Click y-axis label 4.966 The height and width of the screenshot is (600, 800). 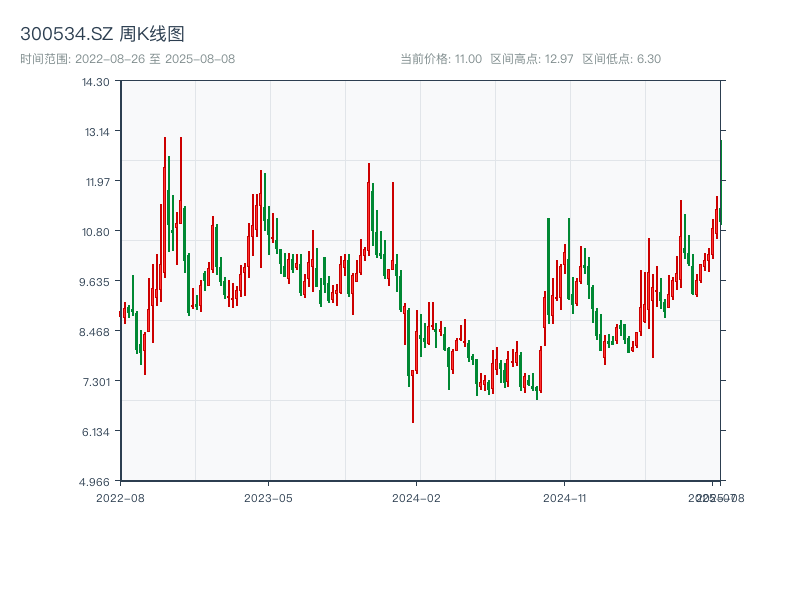[x=94, y=482]
